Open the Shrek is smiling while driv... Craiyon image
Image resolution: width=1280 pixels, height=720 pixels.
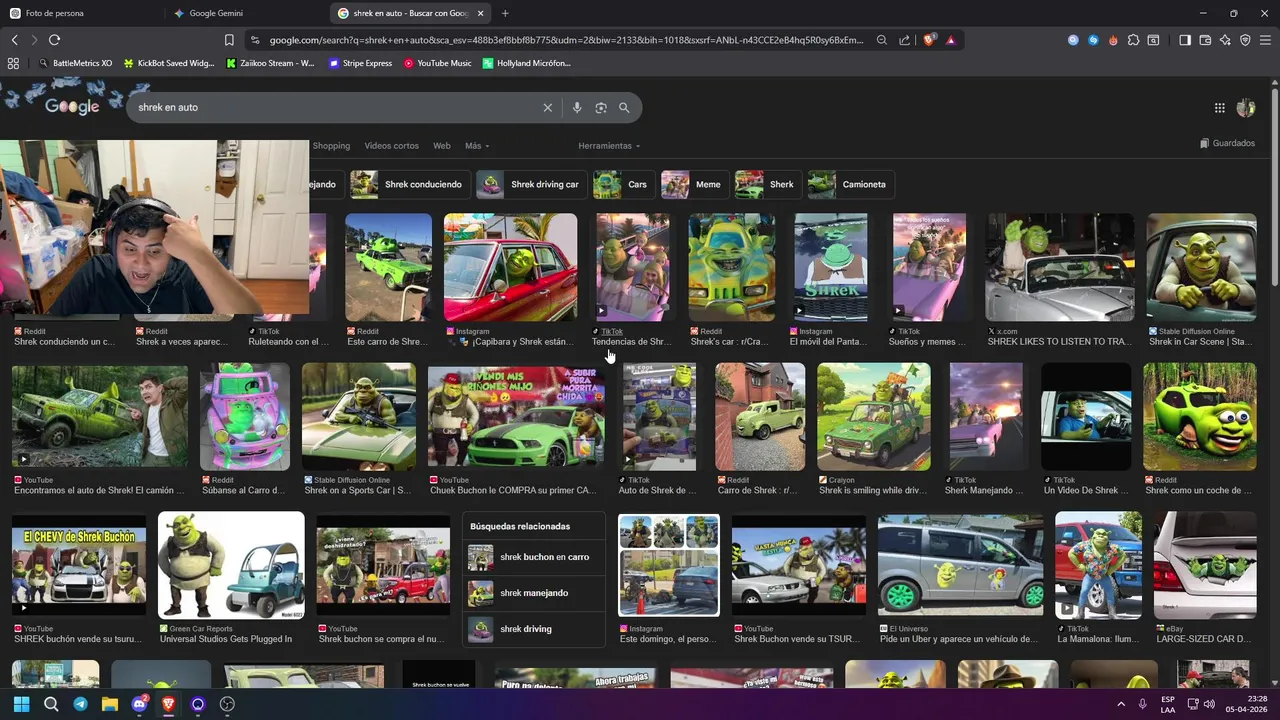pyautogui.click(x=874, y=417)
